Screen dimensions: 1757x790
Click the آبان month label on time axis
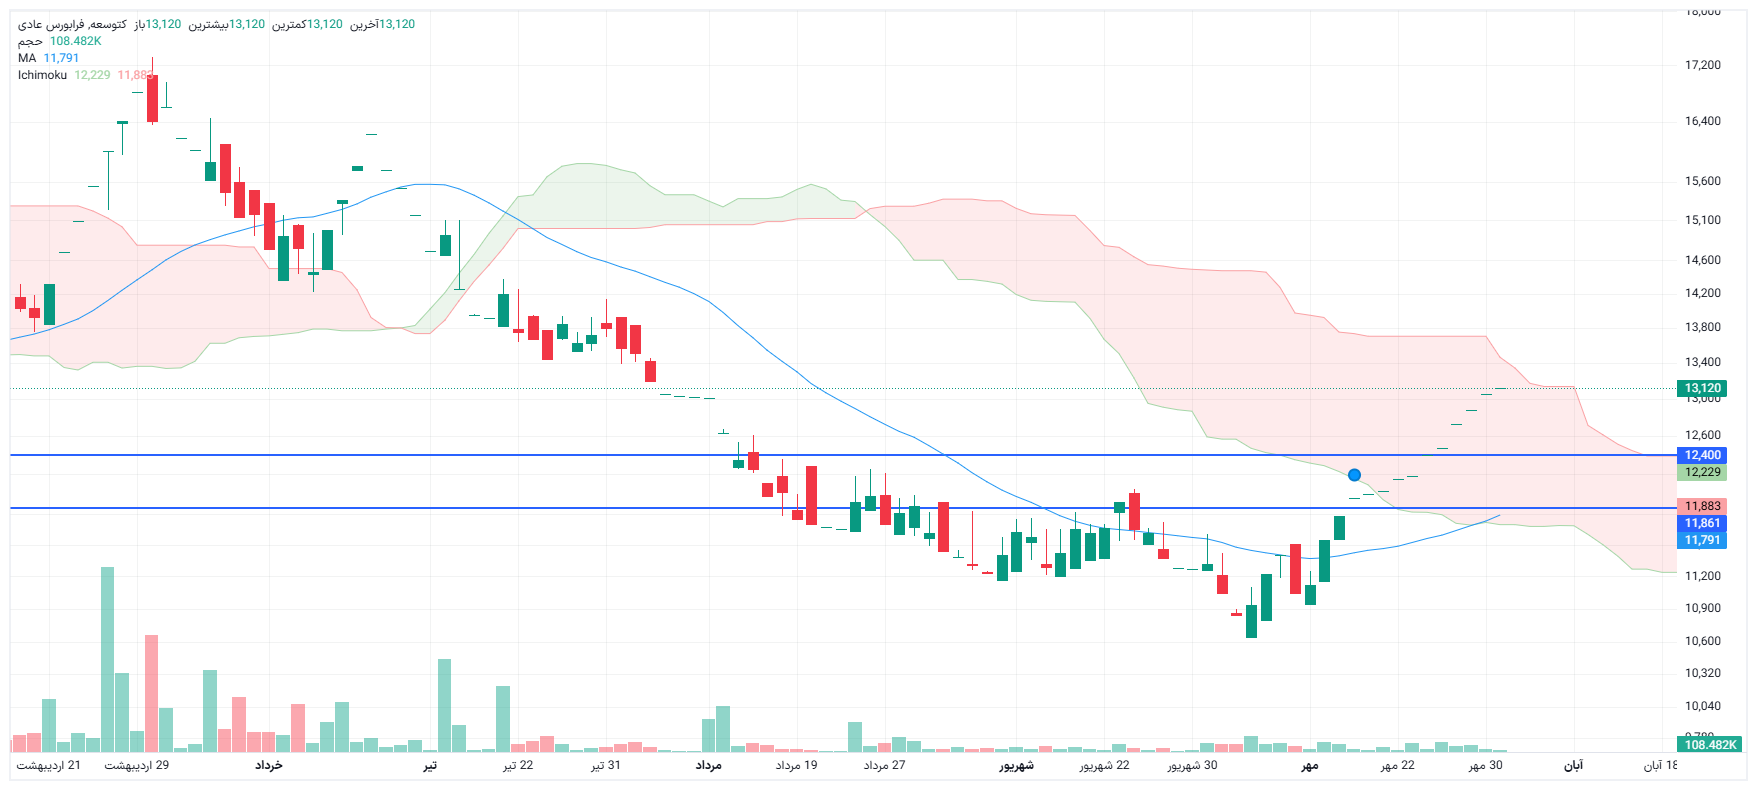point(1573,765)
